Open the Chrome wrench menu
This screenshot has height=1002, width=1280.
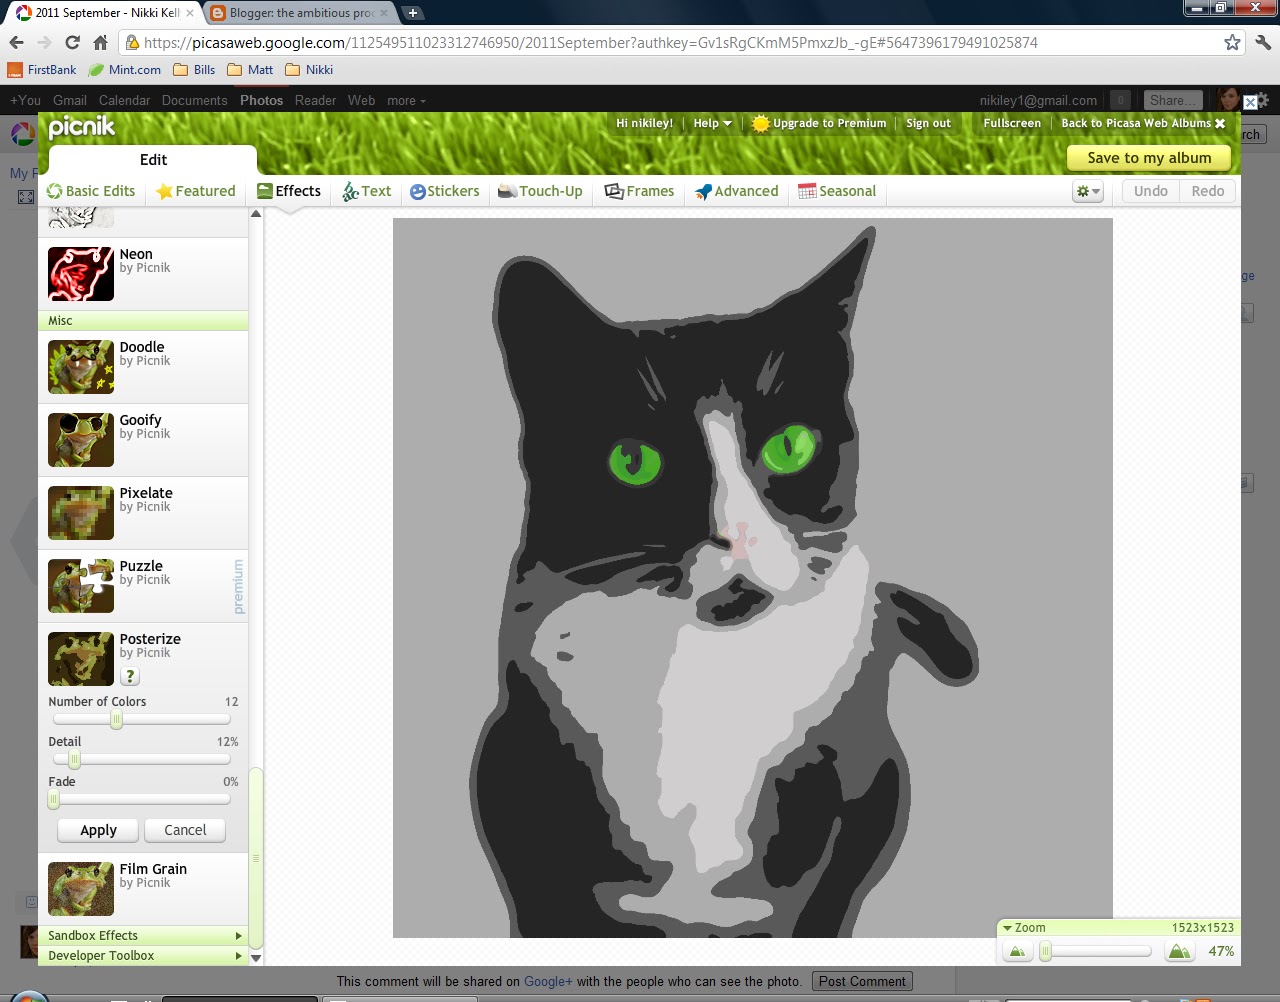[1262, 42]
